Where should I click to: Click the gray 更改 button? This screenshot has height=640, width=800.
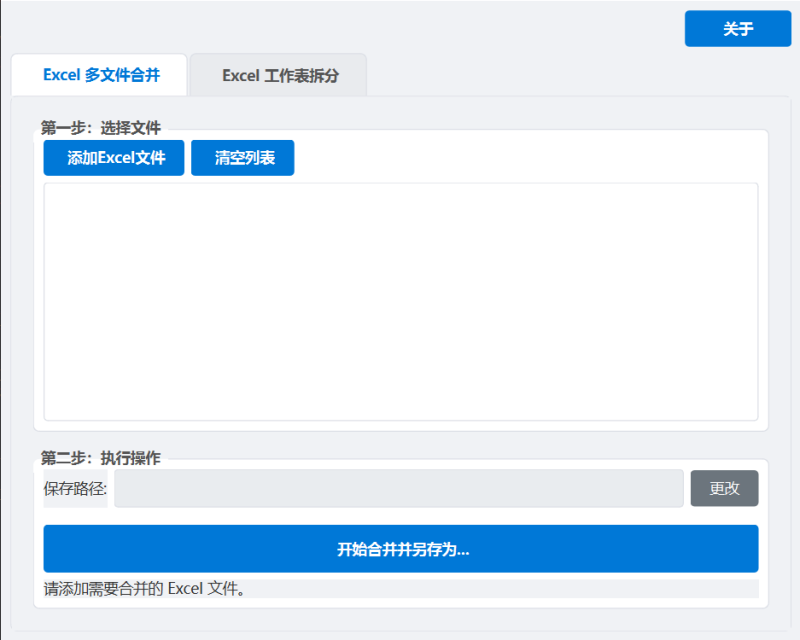click(724, 488)
